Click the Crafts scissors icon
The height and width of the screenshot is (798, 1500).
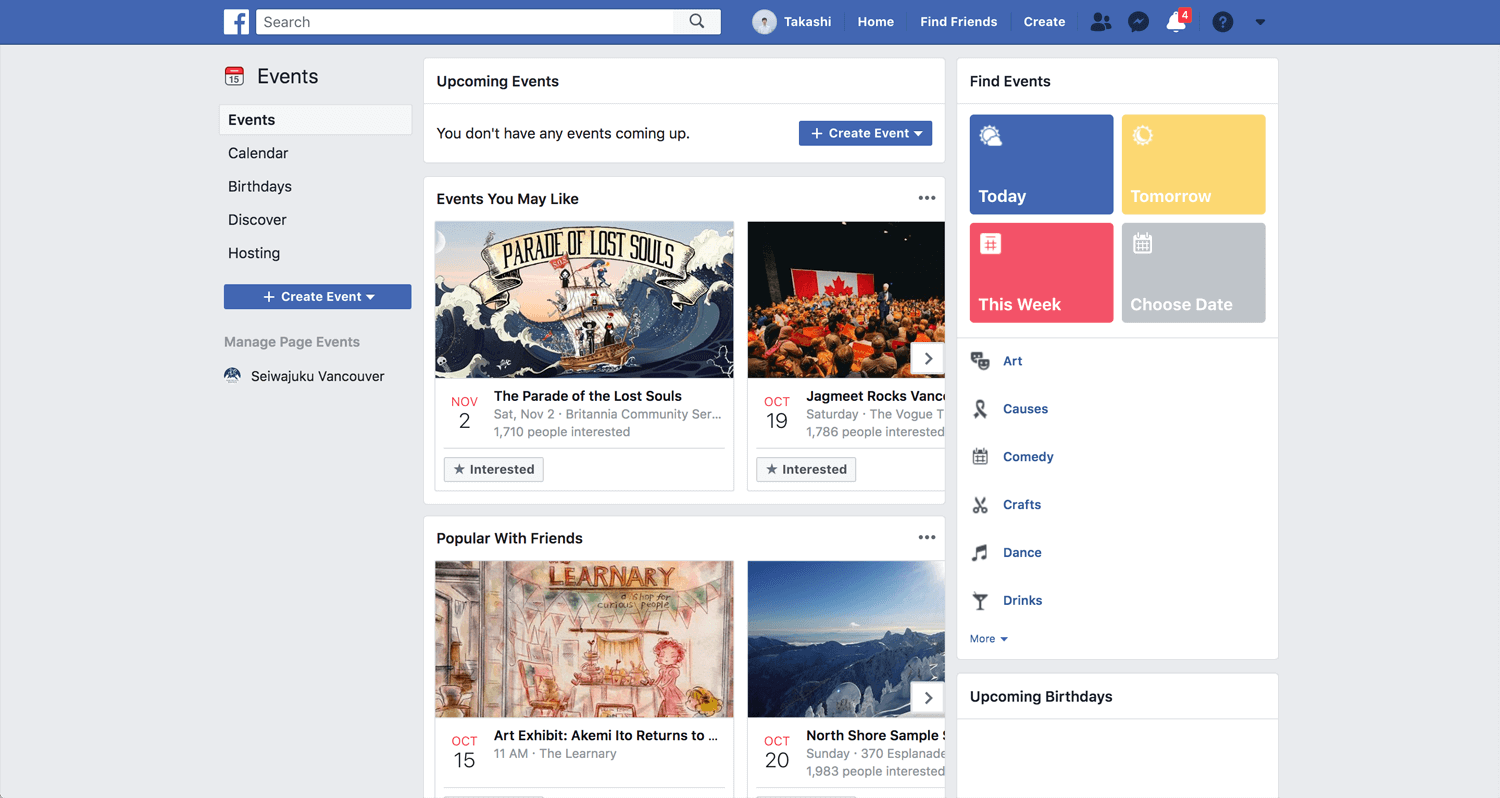(x=980, y=505)
